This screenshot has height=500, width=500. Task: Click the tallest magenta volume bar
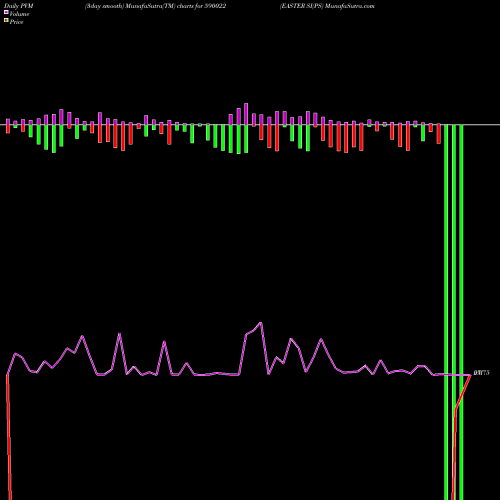click(x=246, y=114)
